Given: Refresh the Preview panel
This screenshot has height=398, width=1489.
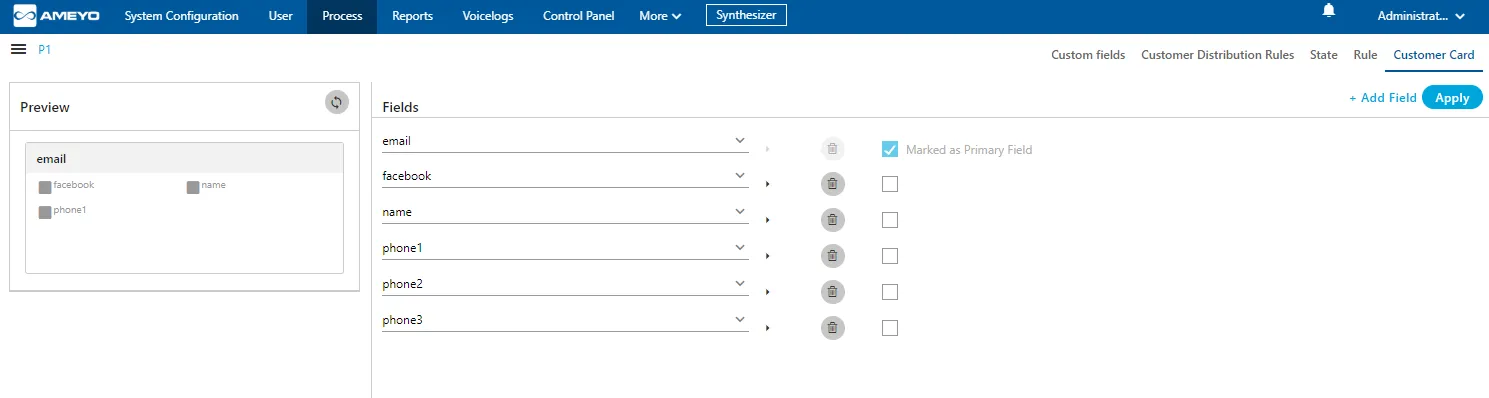Looking at the screenshot, I should 337,102.
